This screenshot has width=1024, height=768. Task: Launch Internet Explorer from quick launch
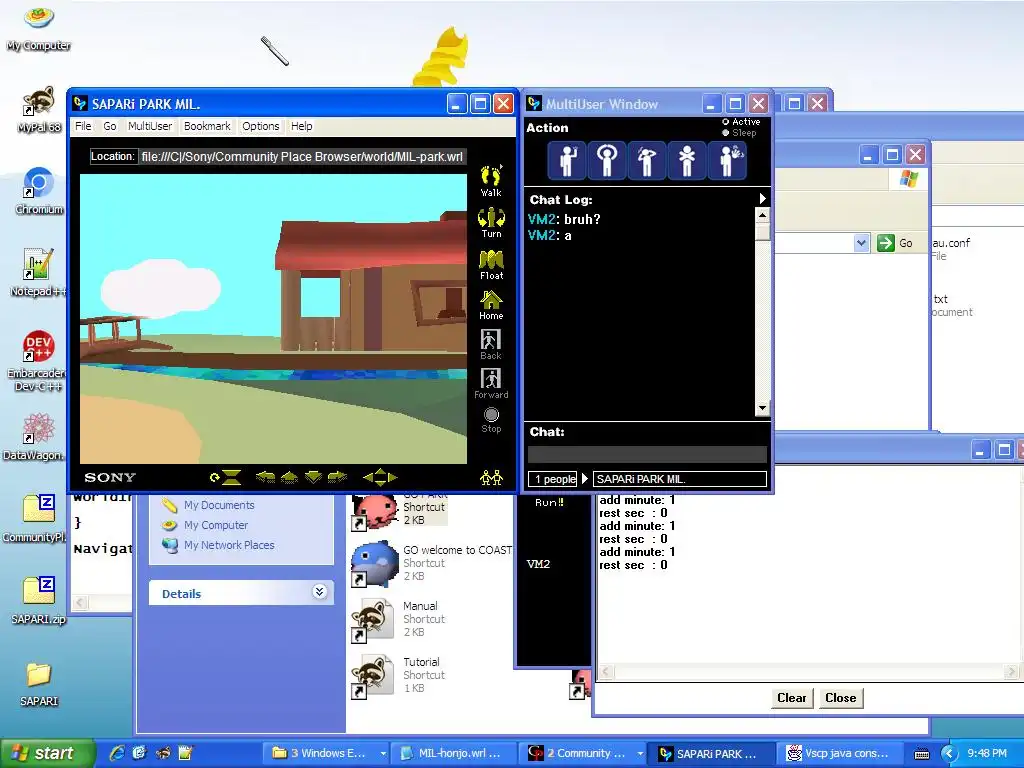[x=116, y=754]
